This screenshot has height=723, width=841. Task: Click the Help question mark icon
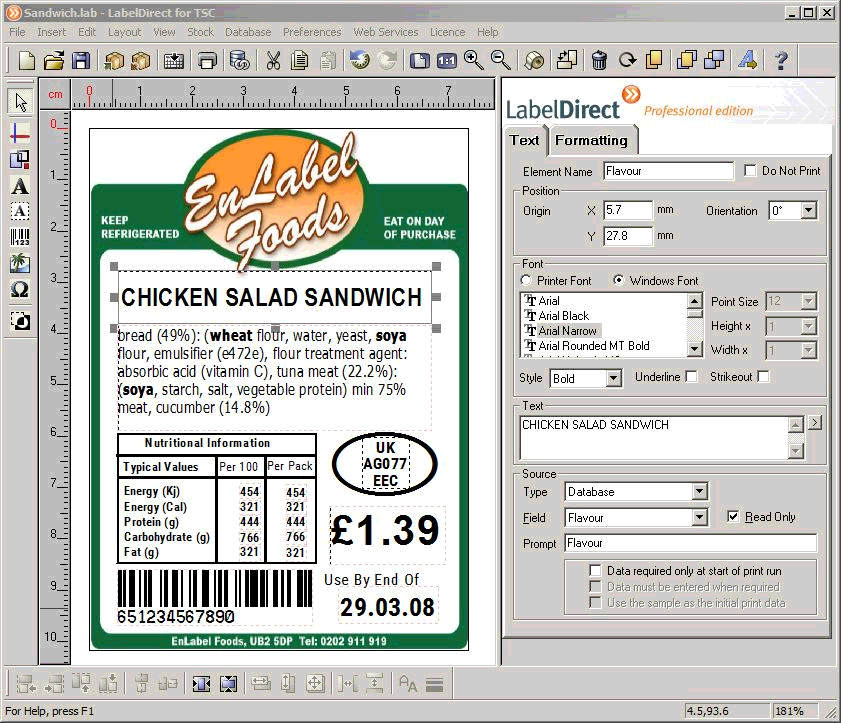click(x=781, y=60)
